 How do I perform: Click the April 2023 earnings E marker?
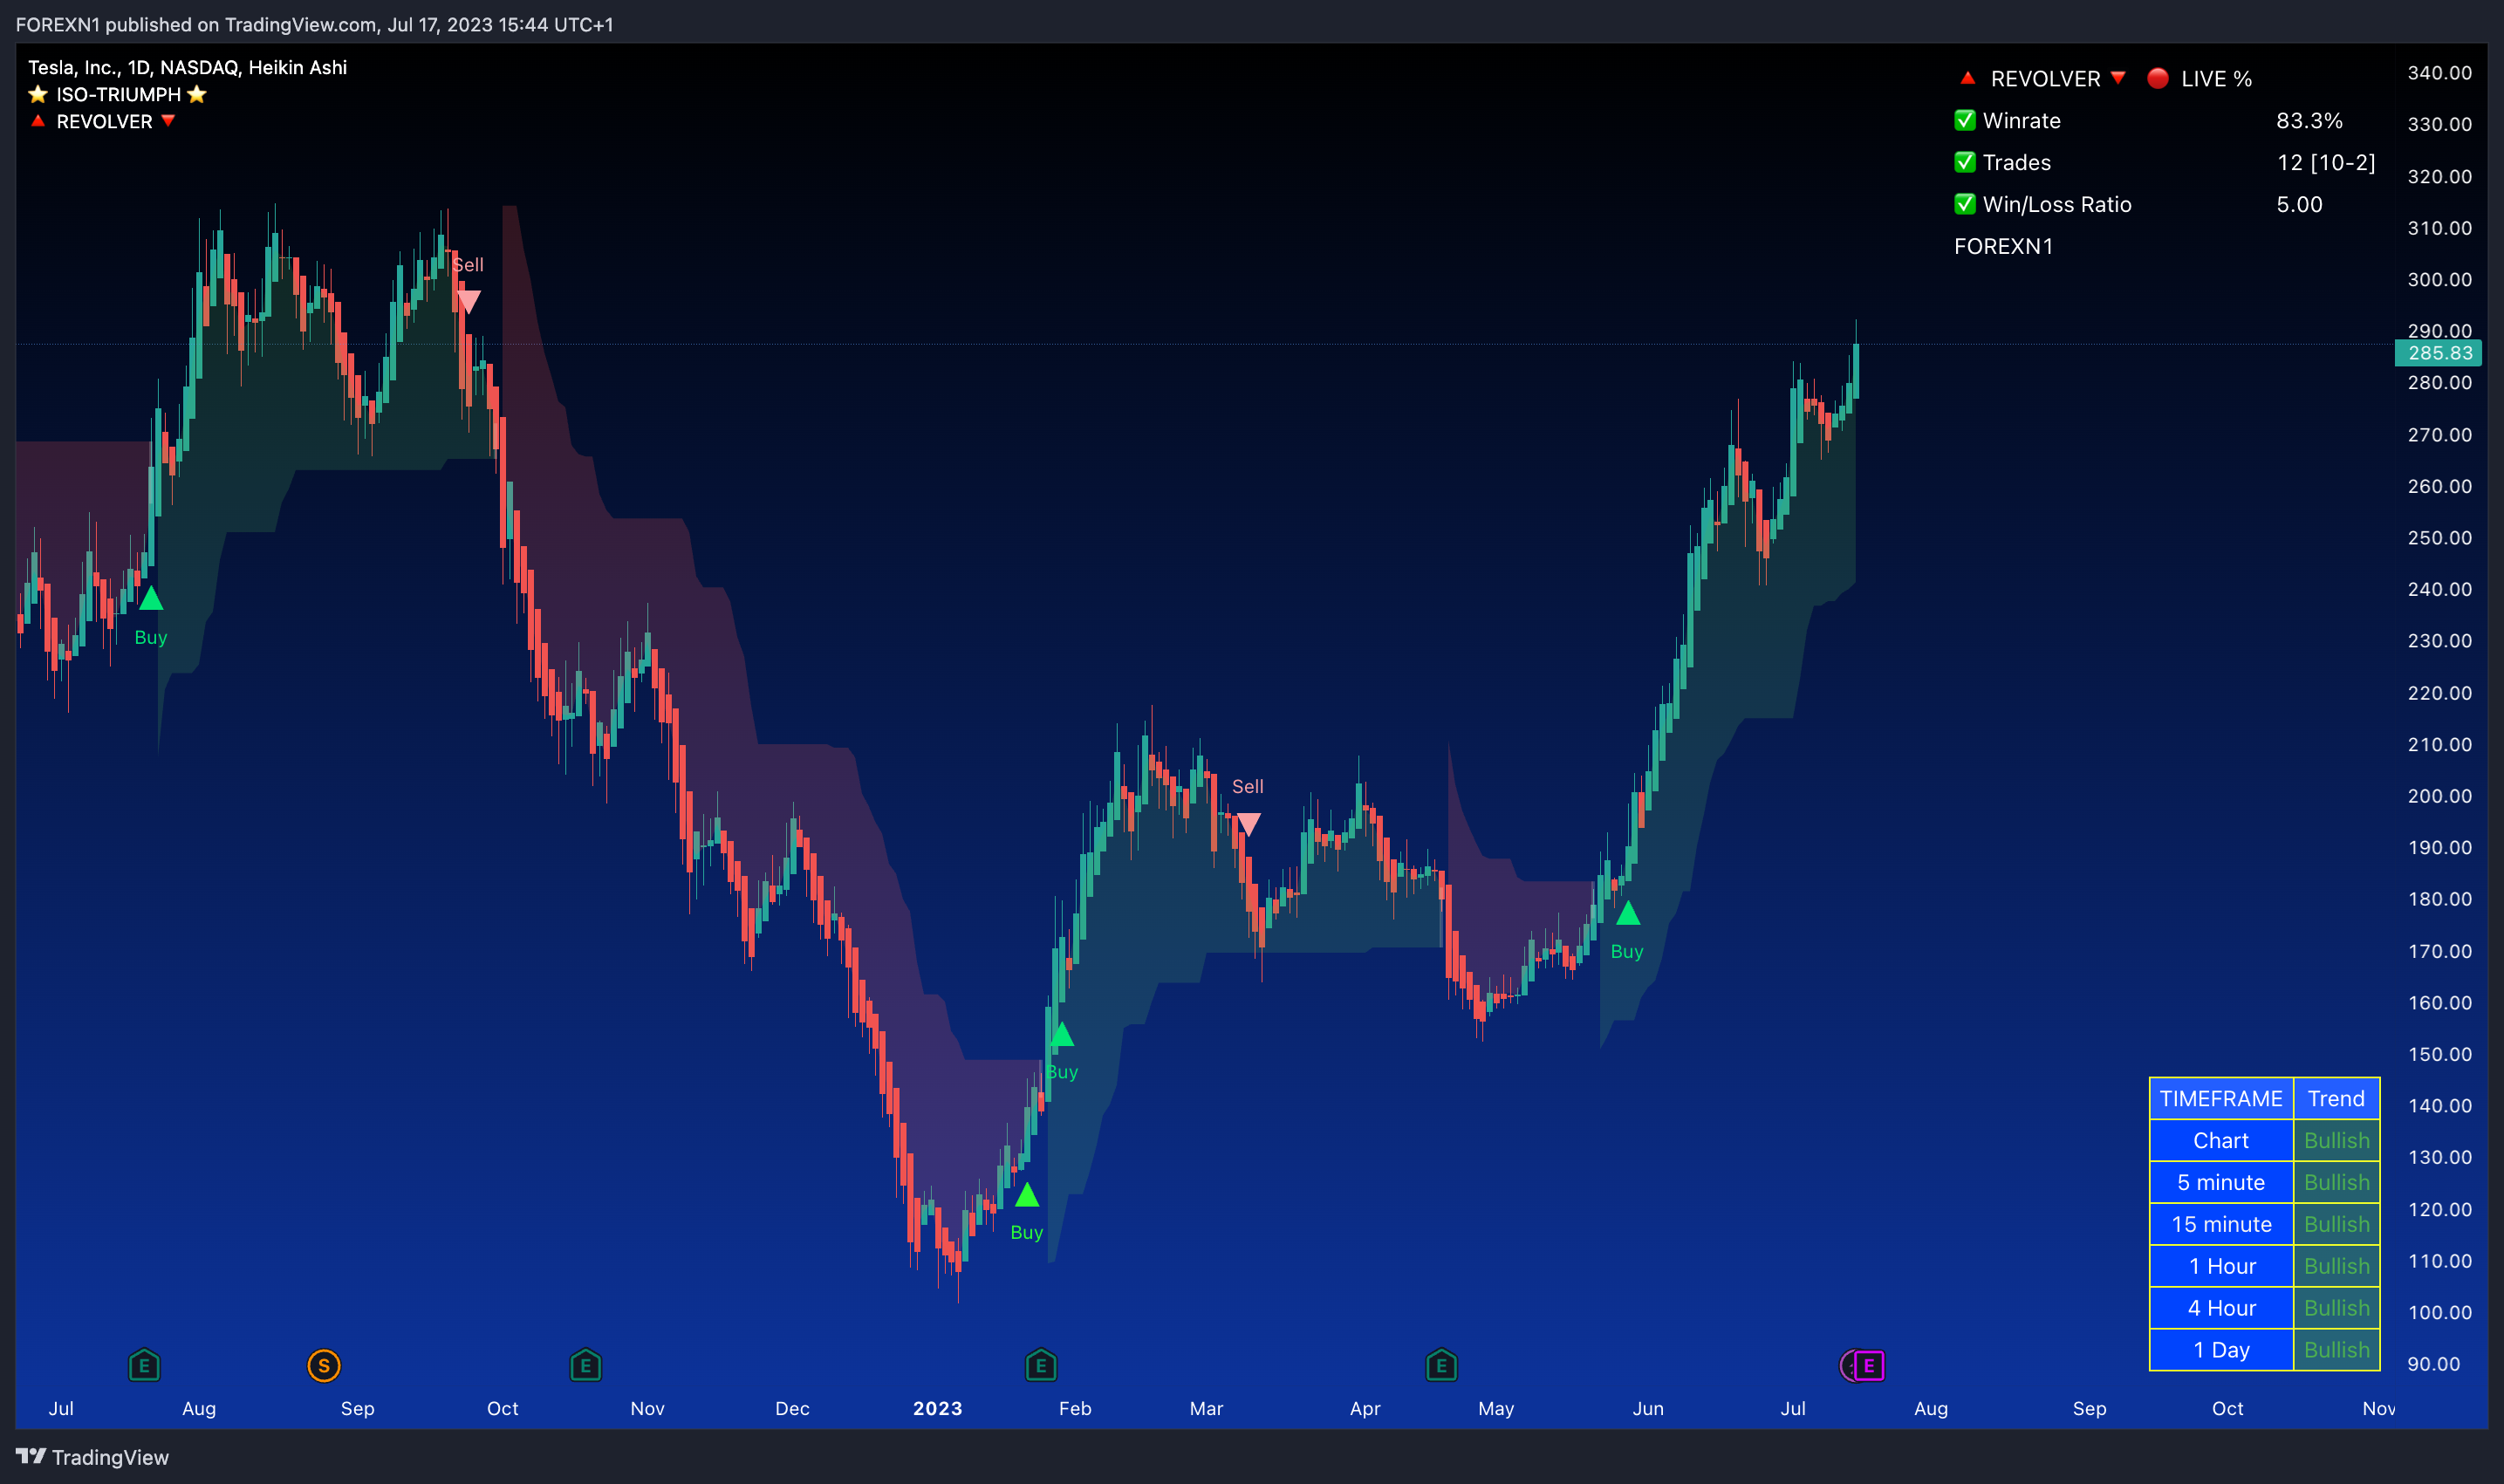click(1441, 1365)
